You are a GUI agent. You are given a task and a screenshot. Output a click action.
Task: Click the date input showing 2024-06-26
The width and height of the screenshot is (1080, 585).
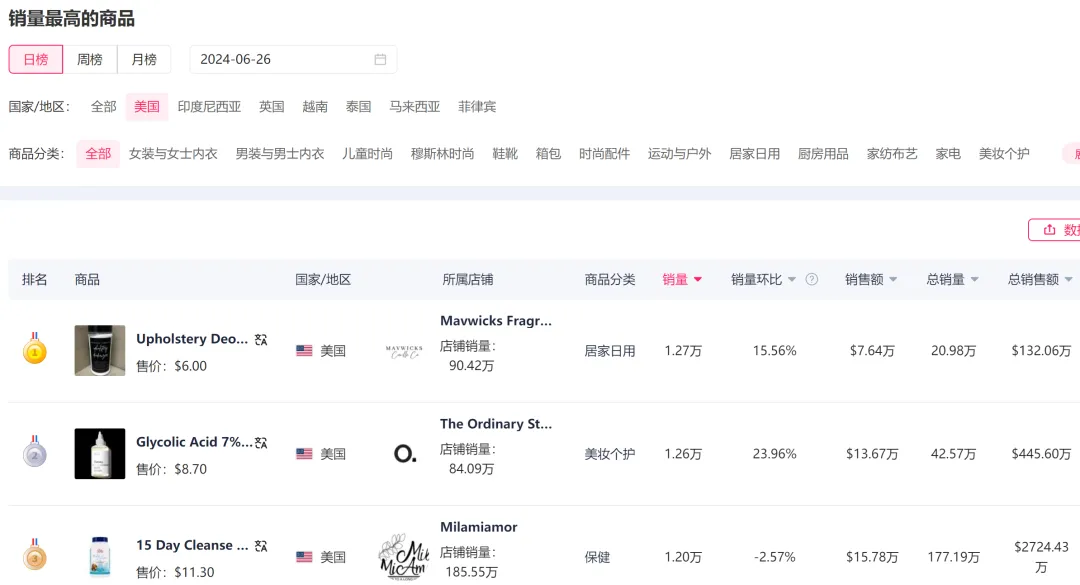(280, 59)
